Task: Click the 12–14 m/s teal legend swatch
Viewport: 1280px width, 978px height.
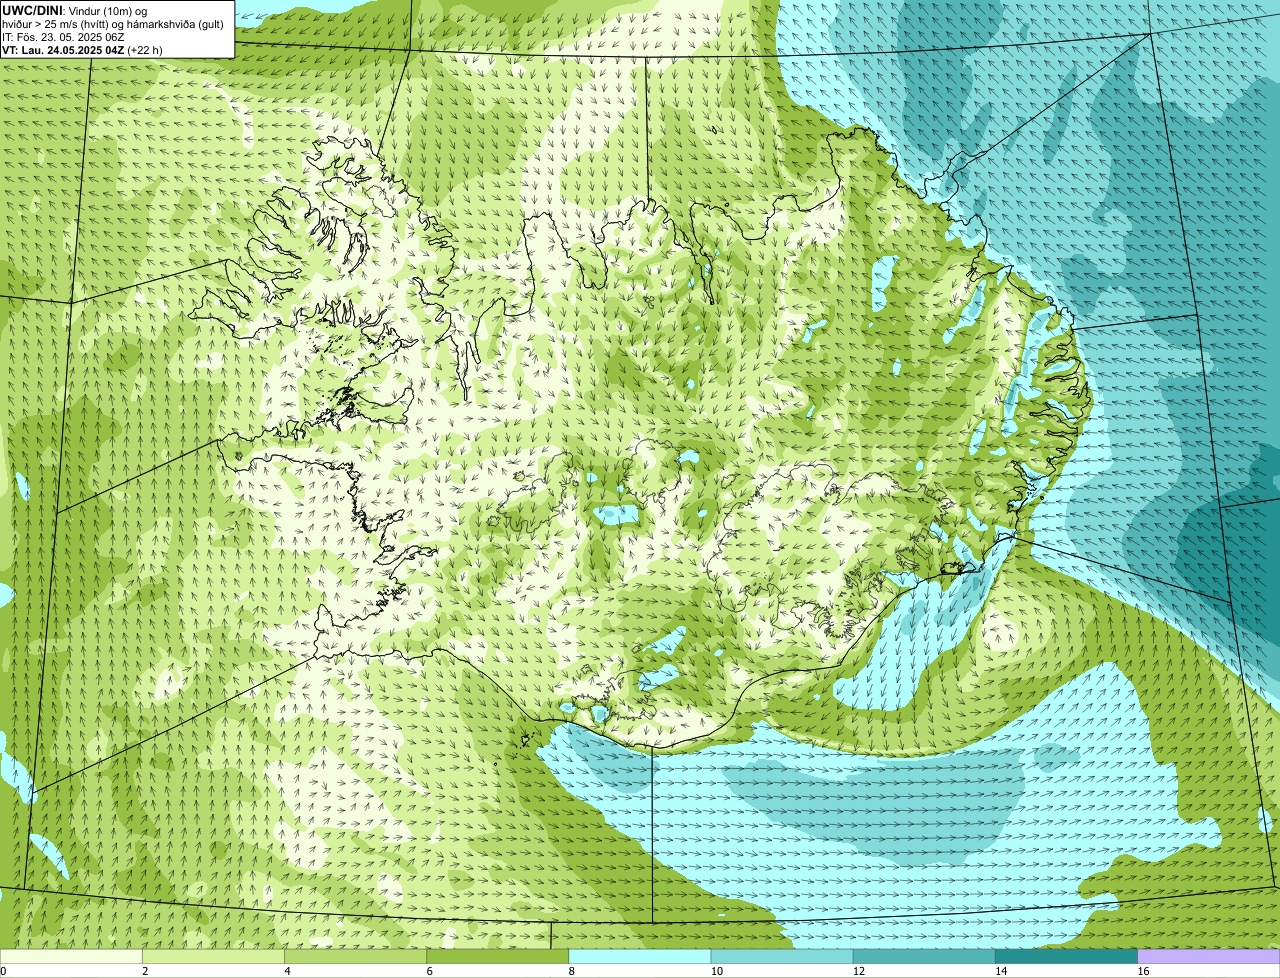Action: tap(924, 956)
